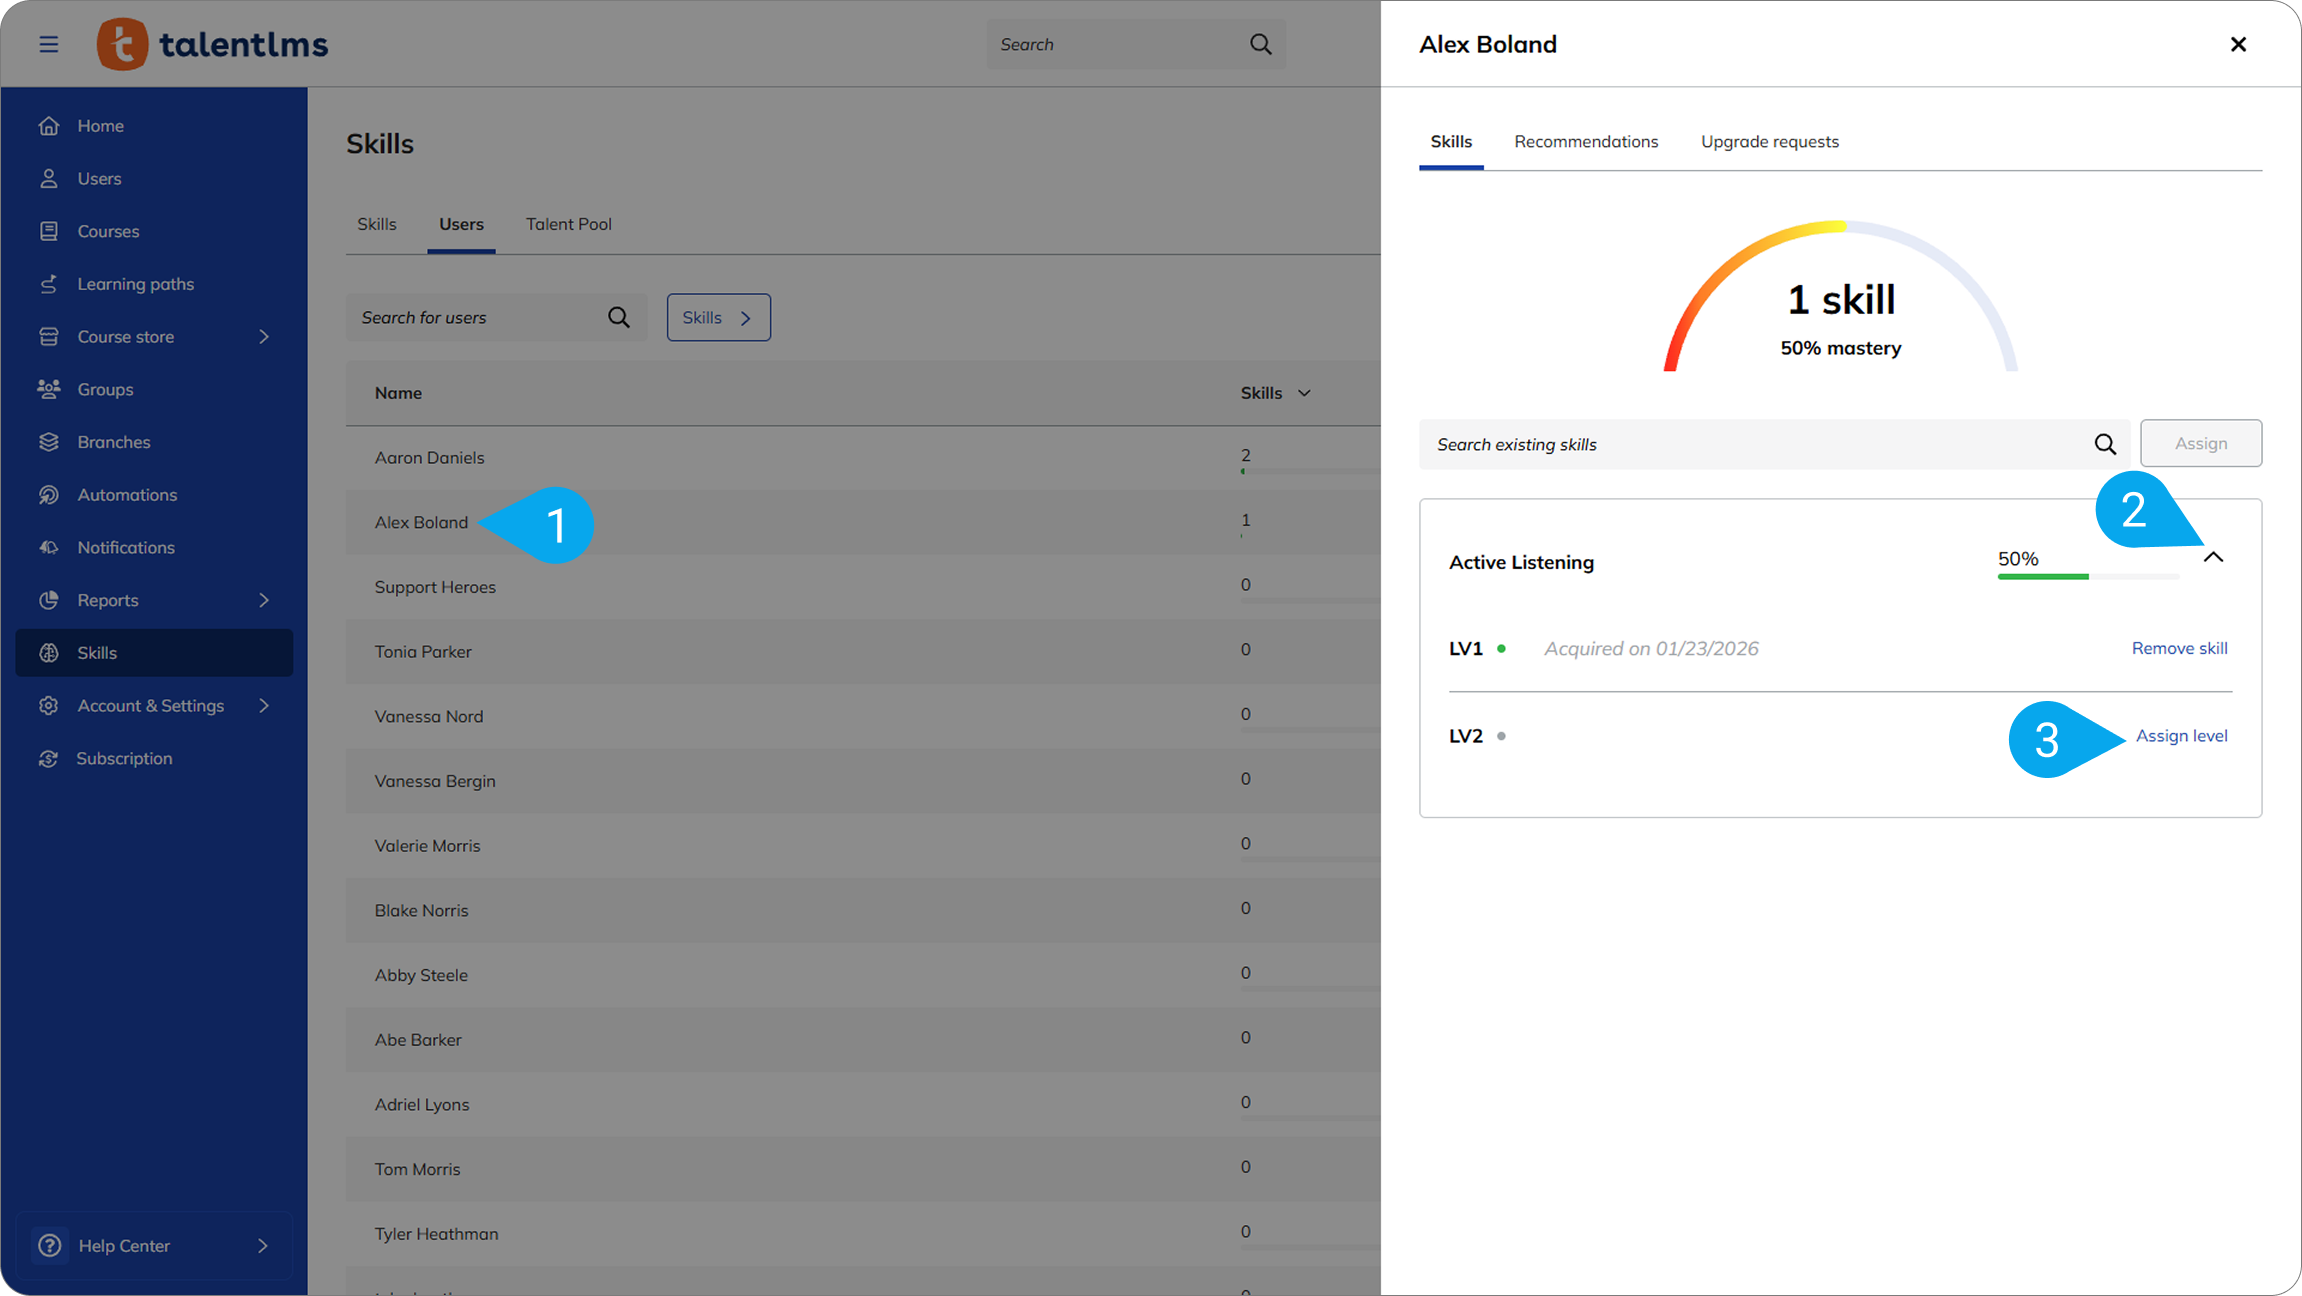
Task: Click the Search existing skills field
Action: [1750, 444]
